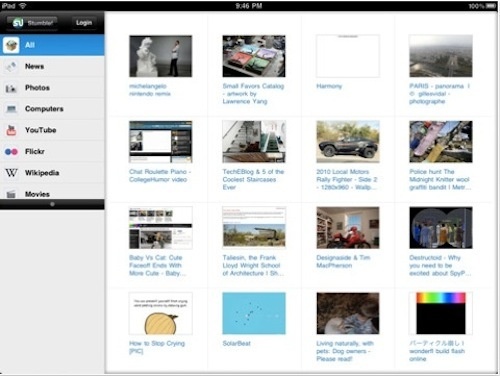Open Small Favors Catalog thumbnail
This screenshot has height=376, width=500.
(254, 56)
